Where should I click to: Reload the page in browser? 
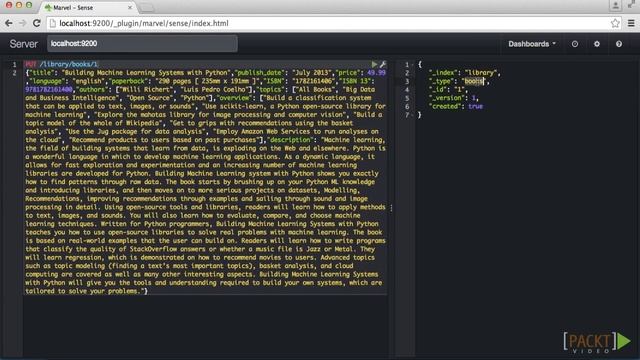(x=37, y=23)
